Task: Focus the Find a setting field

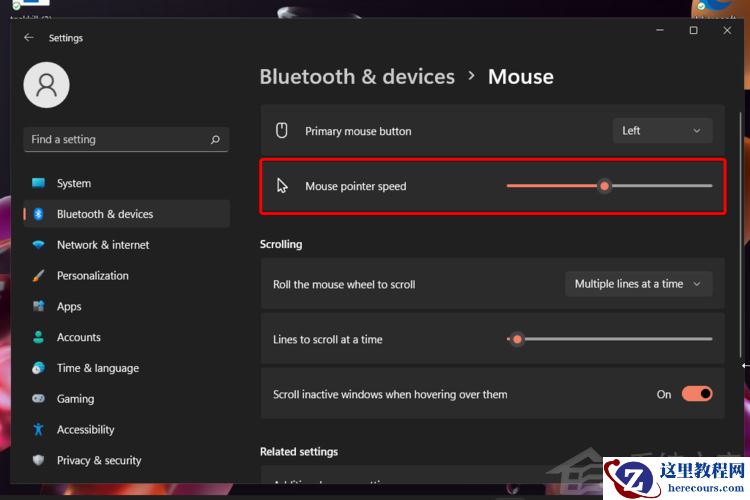Action: (126, 139)
